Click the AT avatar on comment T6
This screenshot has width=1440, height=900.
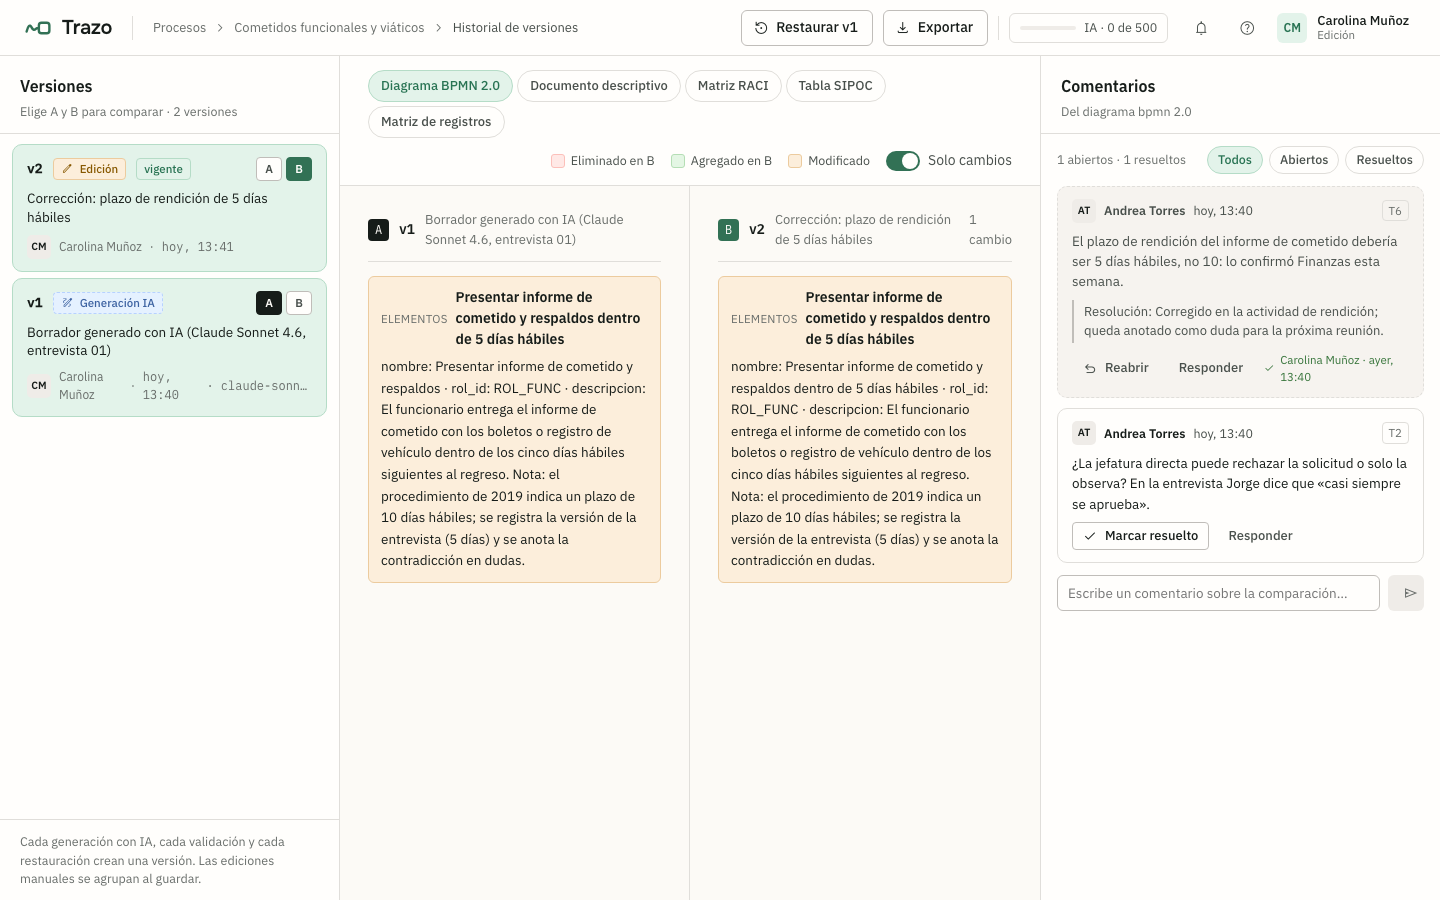(x=1084, y=211)
